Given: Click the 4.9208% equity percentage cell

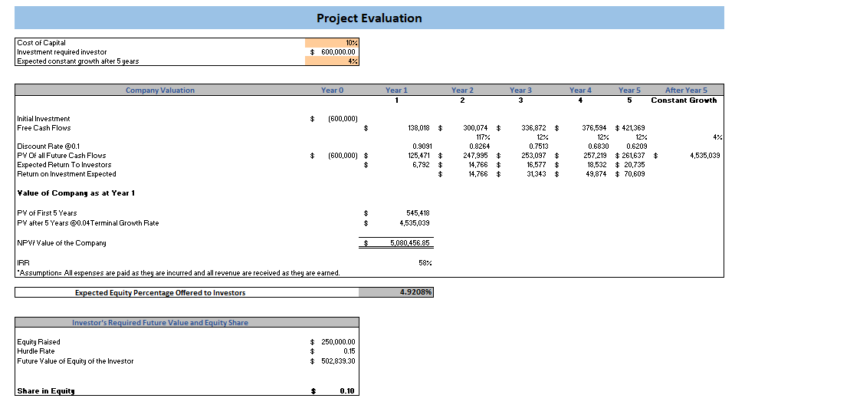Looking at the screenshot, I should coord(396,293).
